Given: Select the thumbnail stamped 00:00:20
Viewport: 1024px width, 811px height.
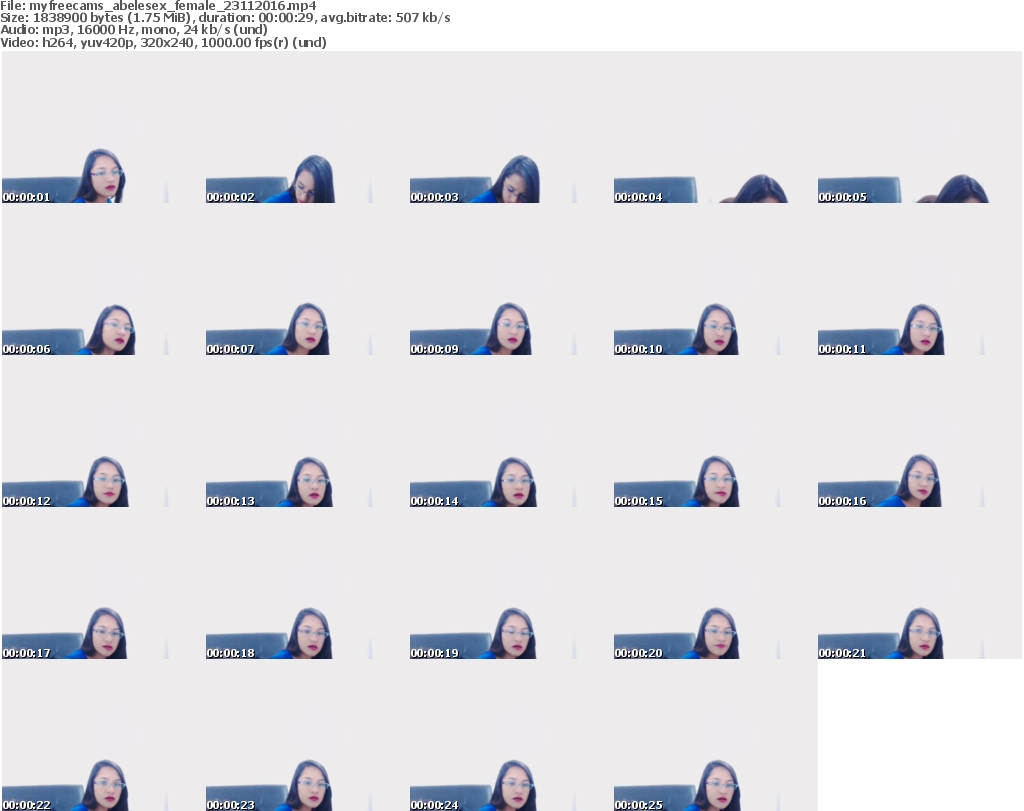Looking at the screenshot, I should (716, 582).
